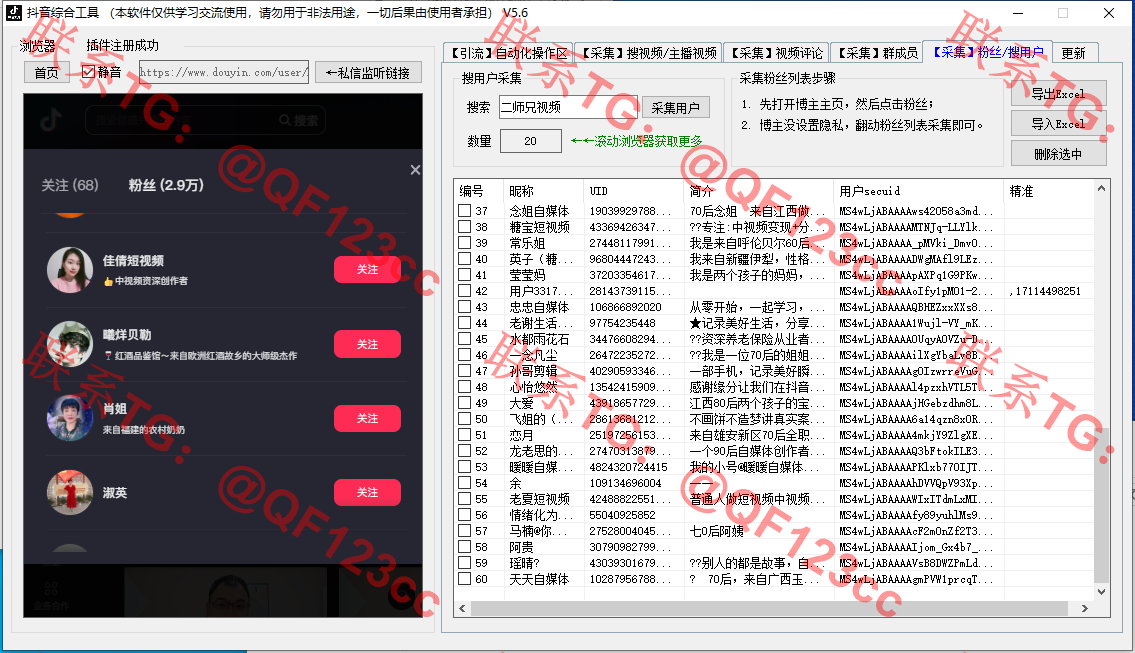The height and width of the screenshot is (653, 1135).
Task: Select nickname 念姐自媒体 in table
Action: tap(539, 211)
